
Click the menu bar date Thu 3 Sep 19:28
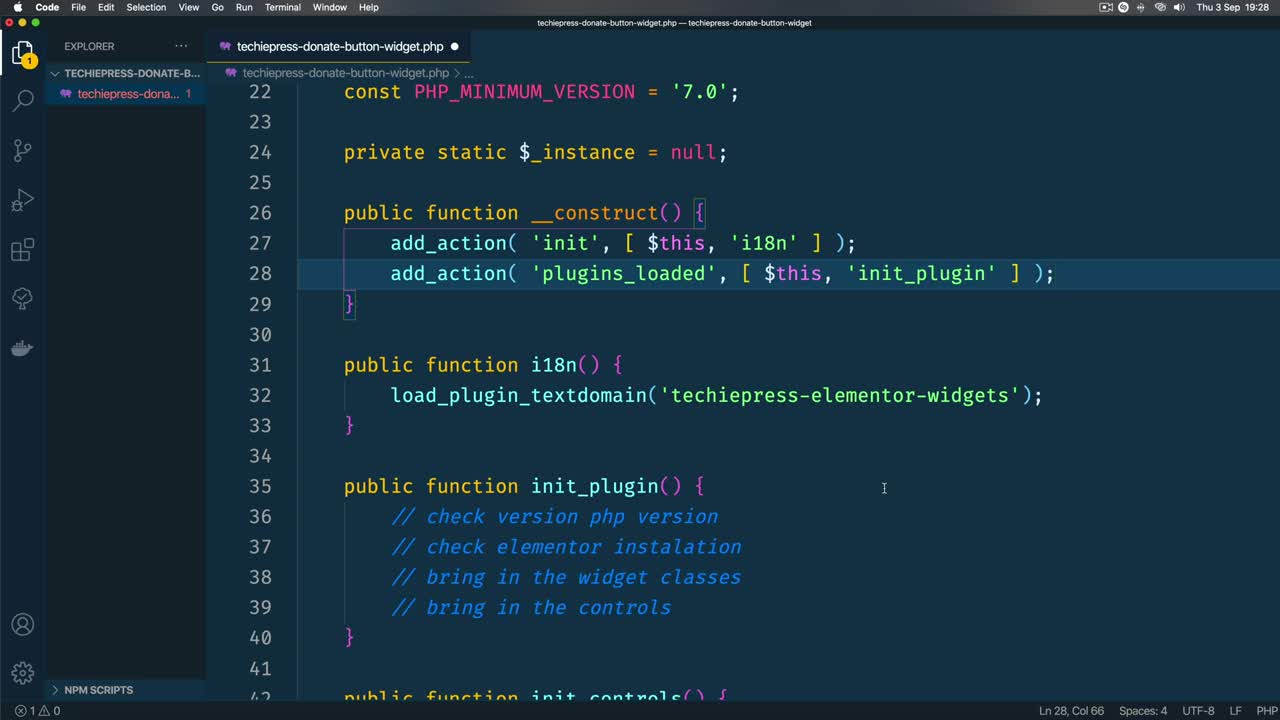pos(1233,7)
